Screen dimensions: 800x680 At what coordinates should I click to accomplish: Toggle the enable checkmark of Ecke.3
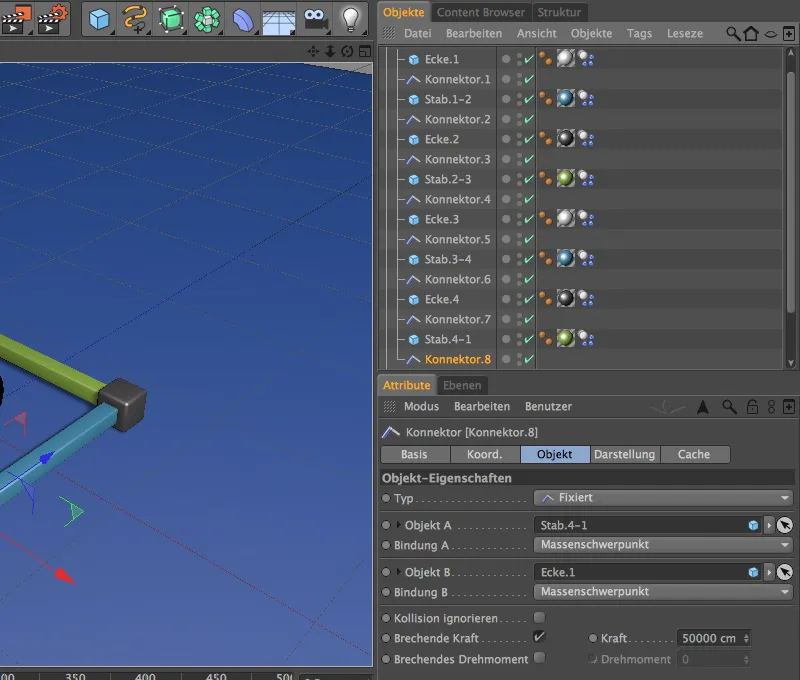[x=529, y=219]
